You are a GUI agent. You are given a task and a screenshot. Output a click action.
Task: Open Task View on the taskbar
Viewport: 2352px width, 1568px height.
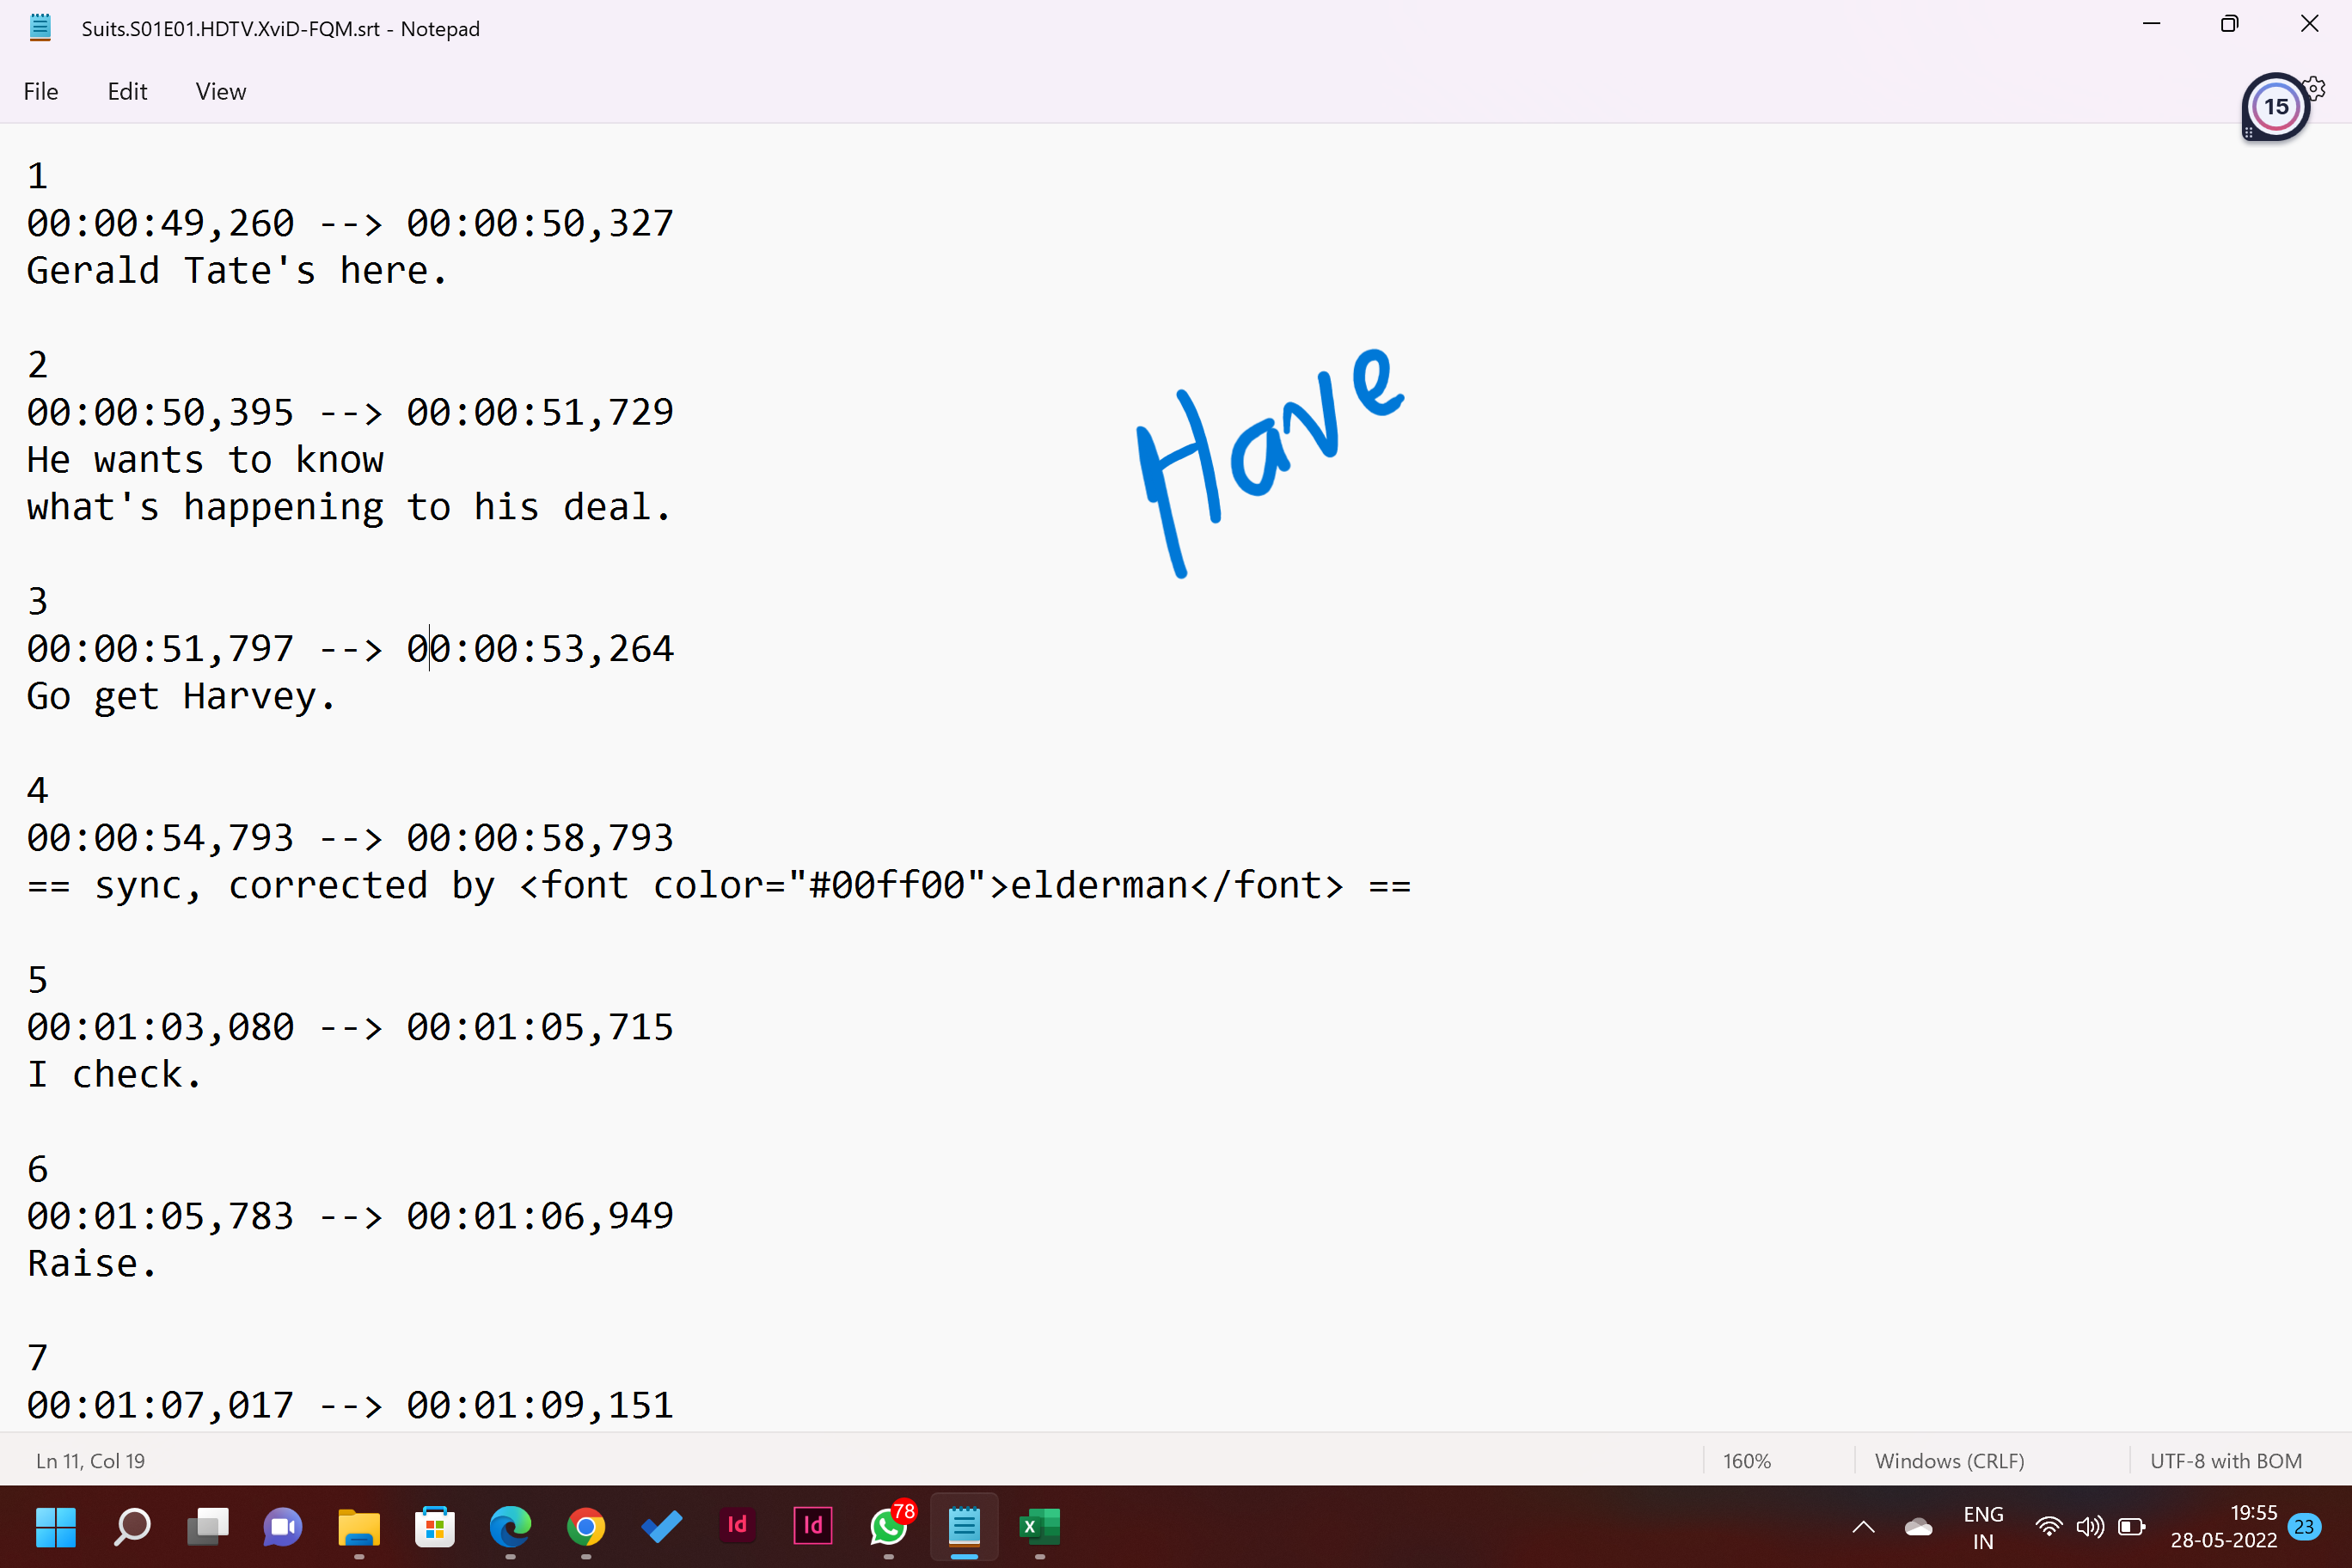tap(208, 1526)
